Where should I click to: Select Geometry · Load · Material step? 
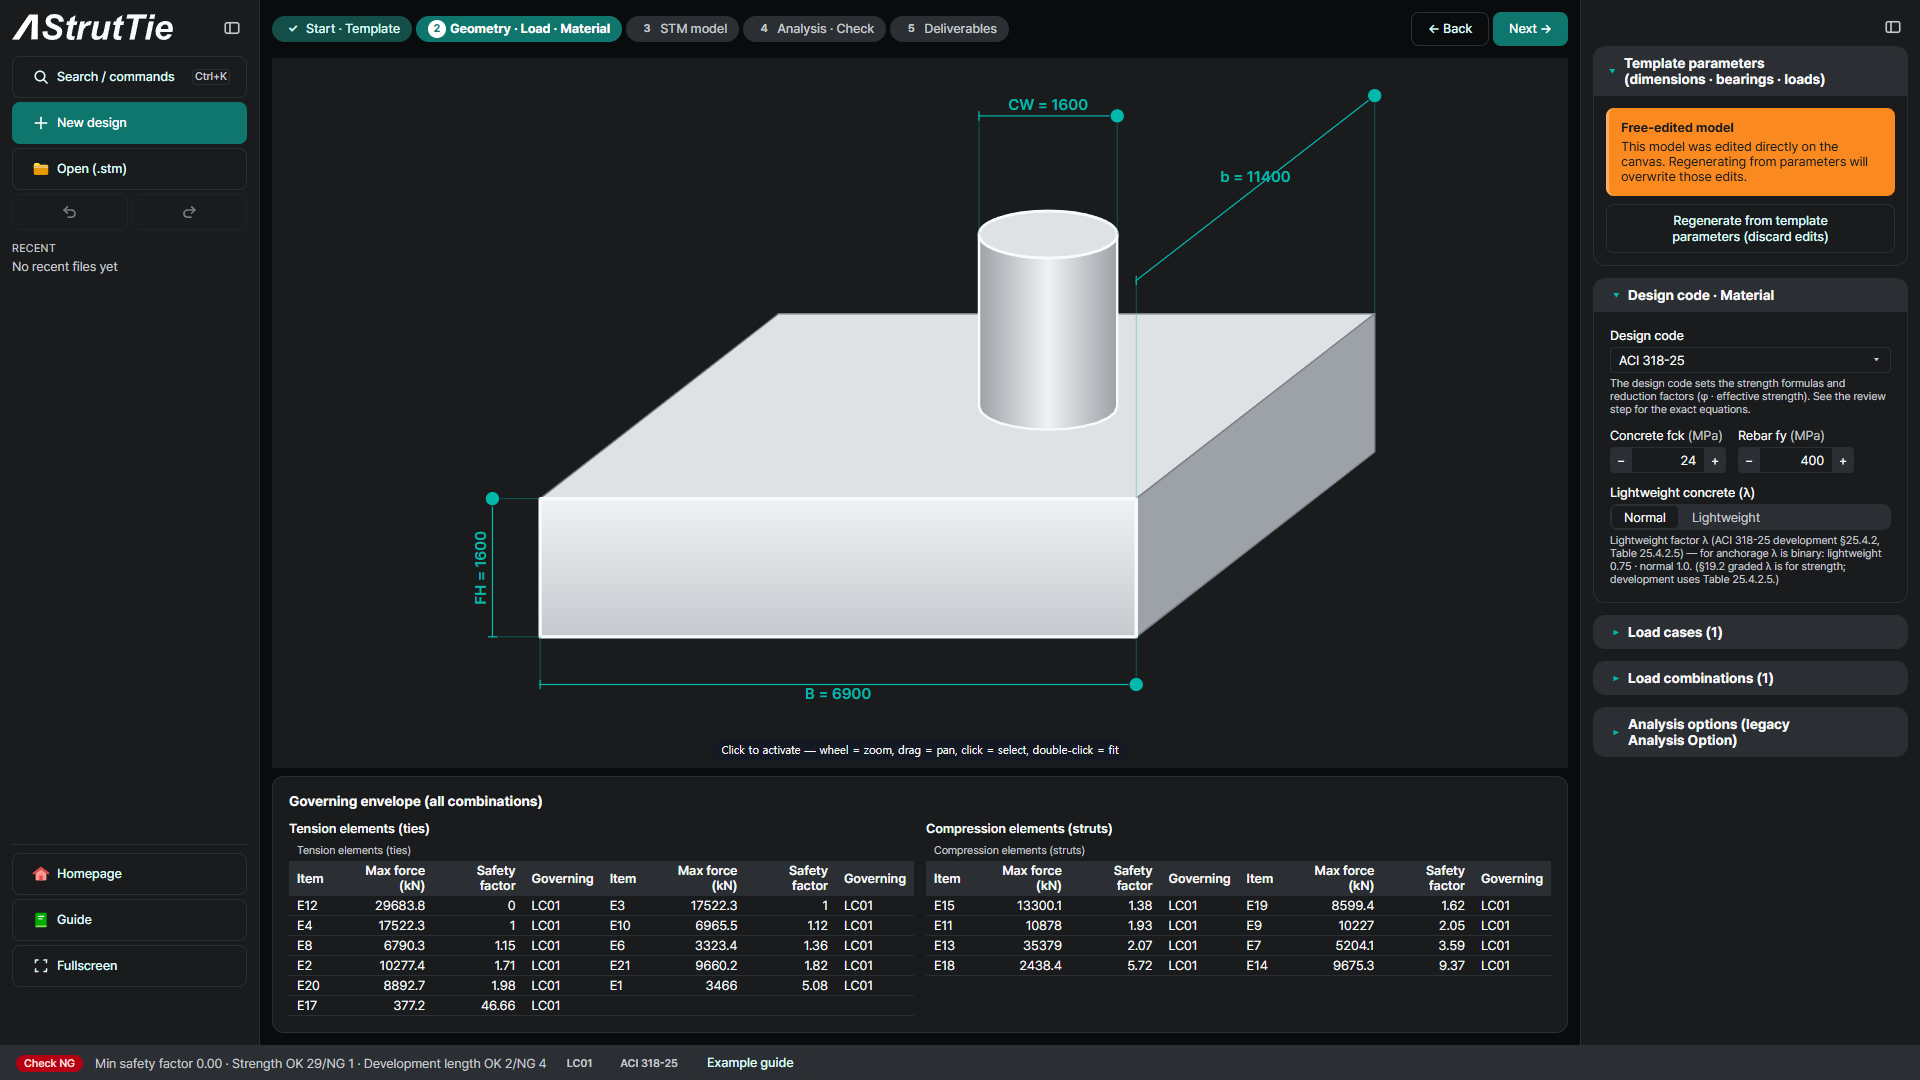tap(519, 29)
